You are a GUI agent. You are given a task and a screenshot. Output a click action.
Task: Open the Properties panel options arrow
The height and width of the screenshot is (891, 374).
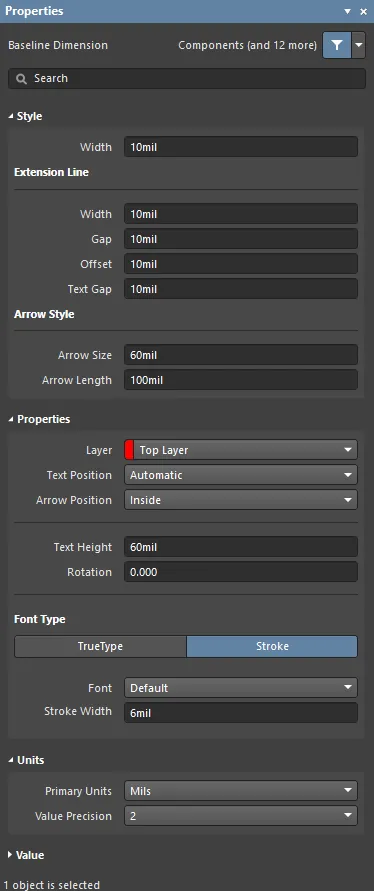click(348, 11)
